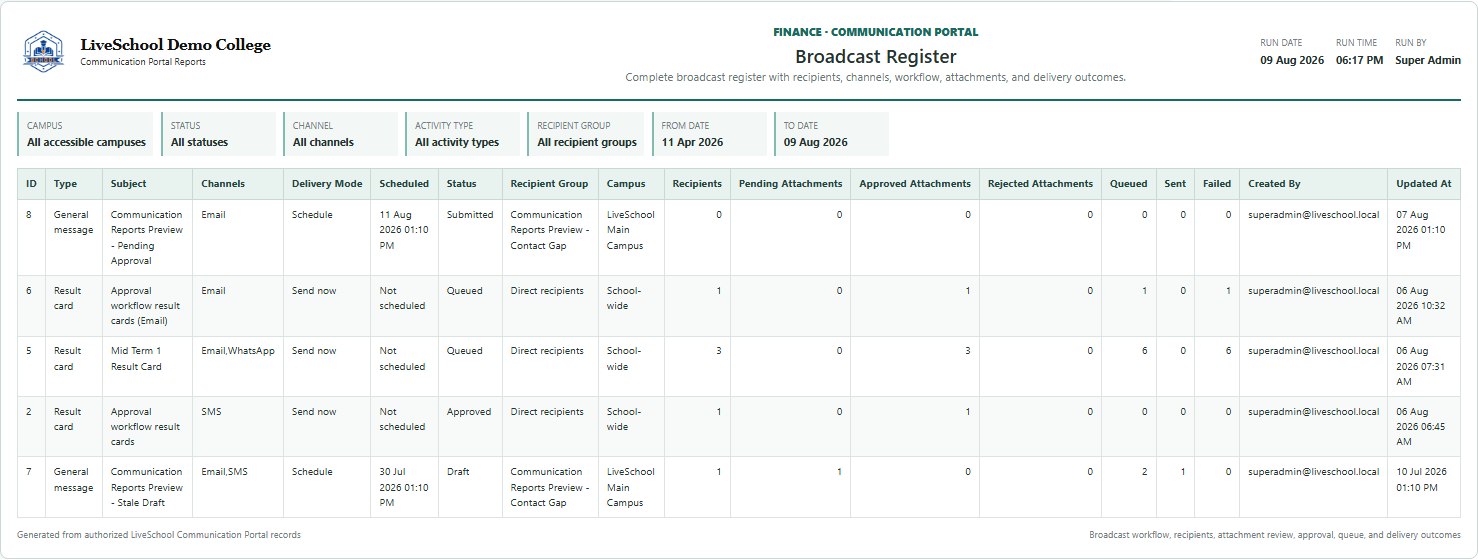
Task: Click the Approved Attachments column header
Action: tap(915, 184)
